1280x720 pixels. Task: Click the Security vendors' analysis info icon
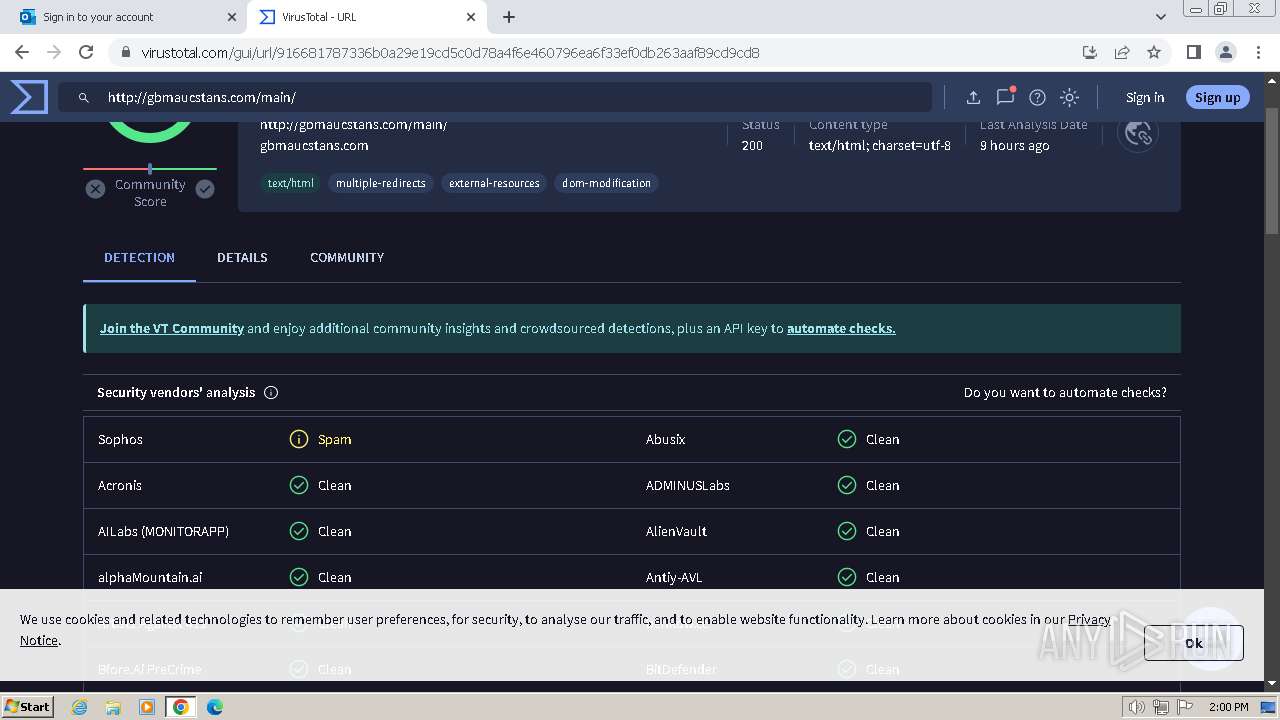[x=271, y=393]
